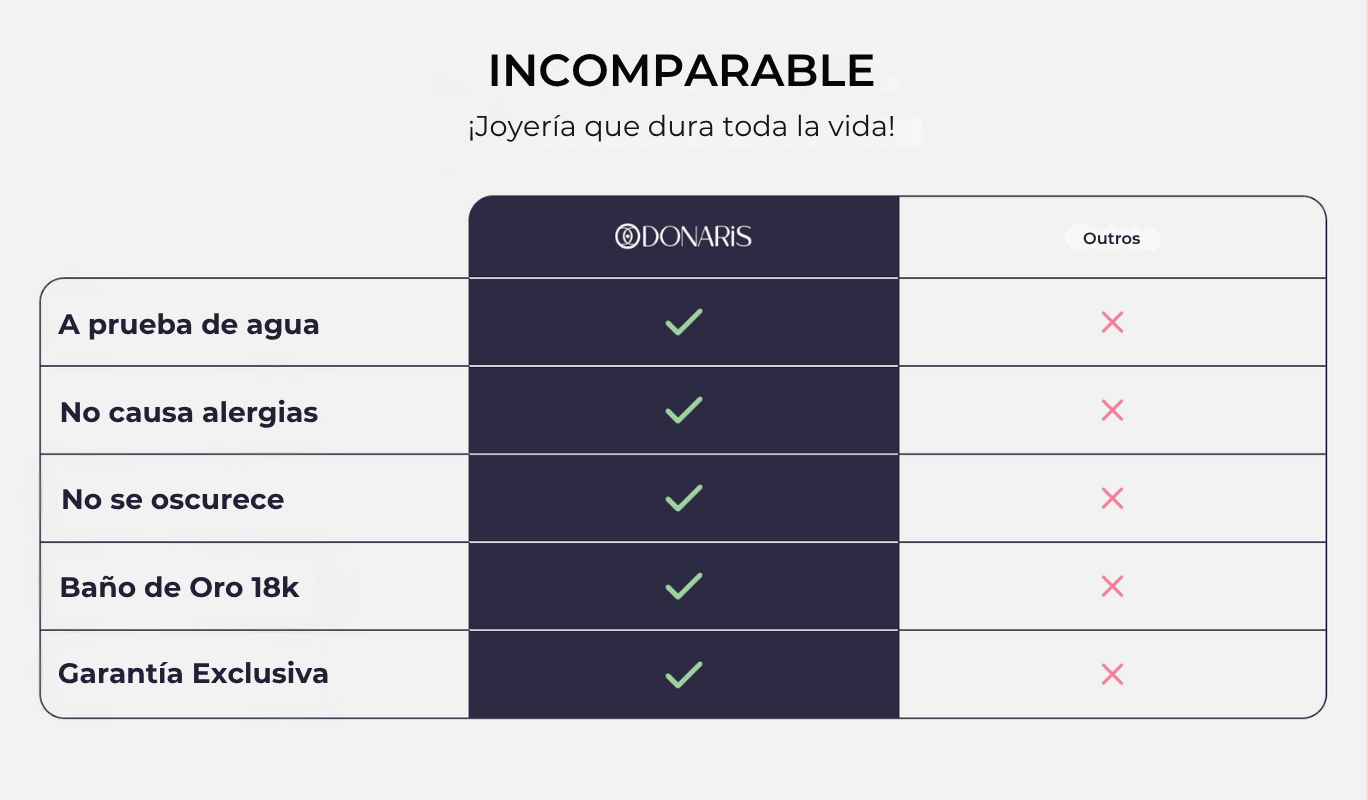Click the Outros column label
Image resolution: width=1368 pixels, height=800 pixels.
click(1112, 239)
